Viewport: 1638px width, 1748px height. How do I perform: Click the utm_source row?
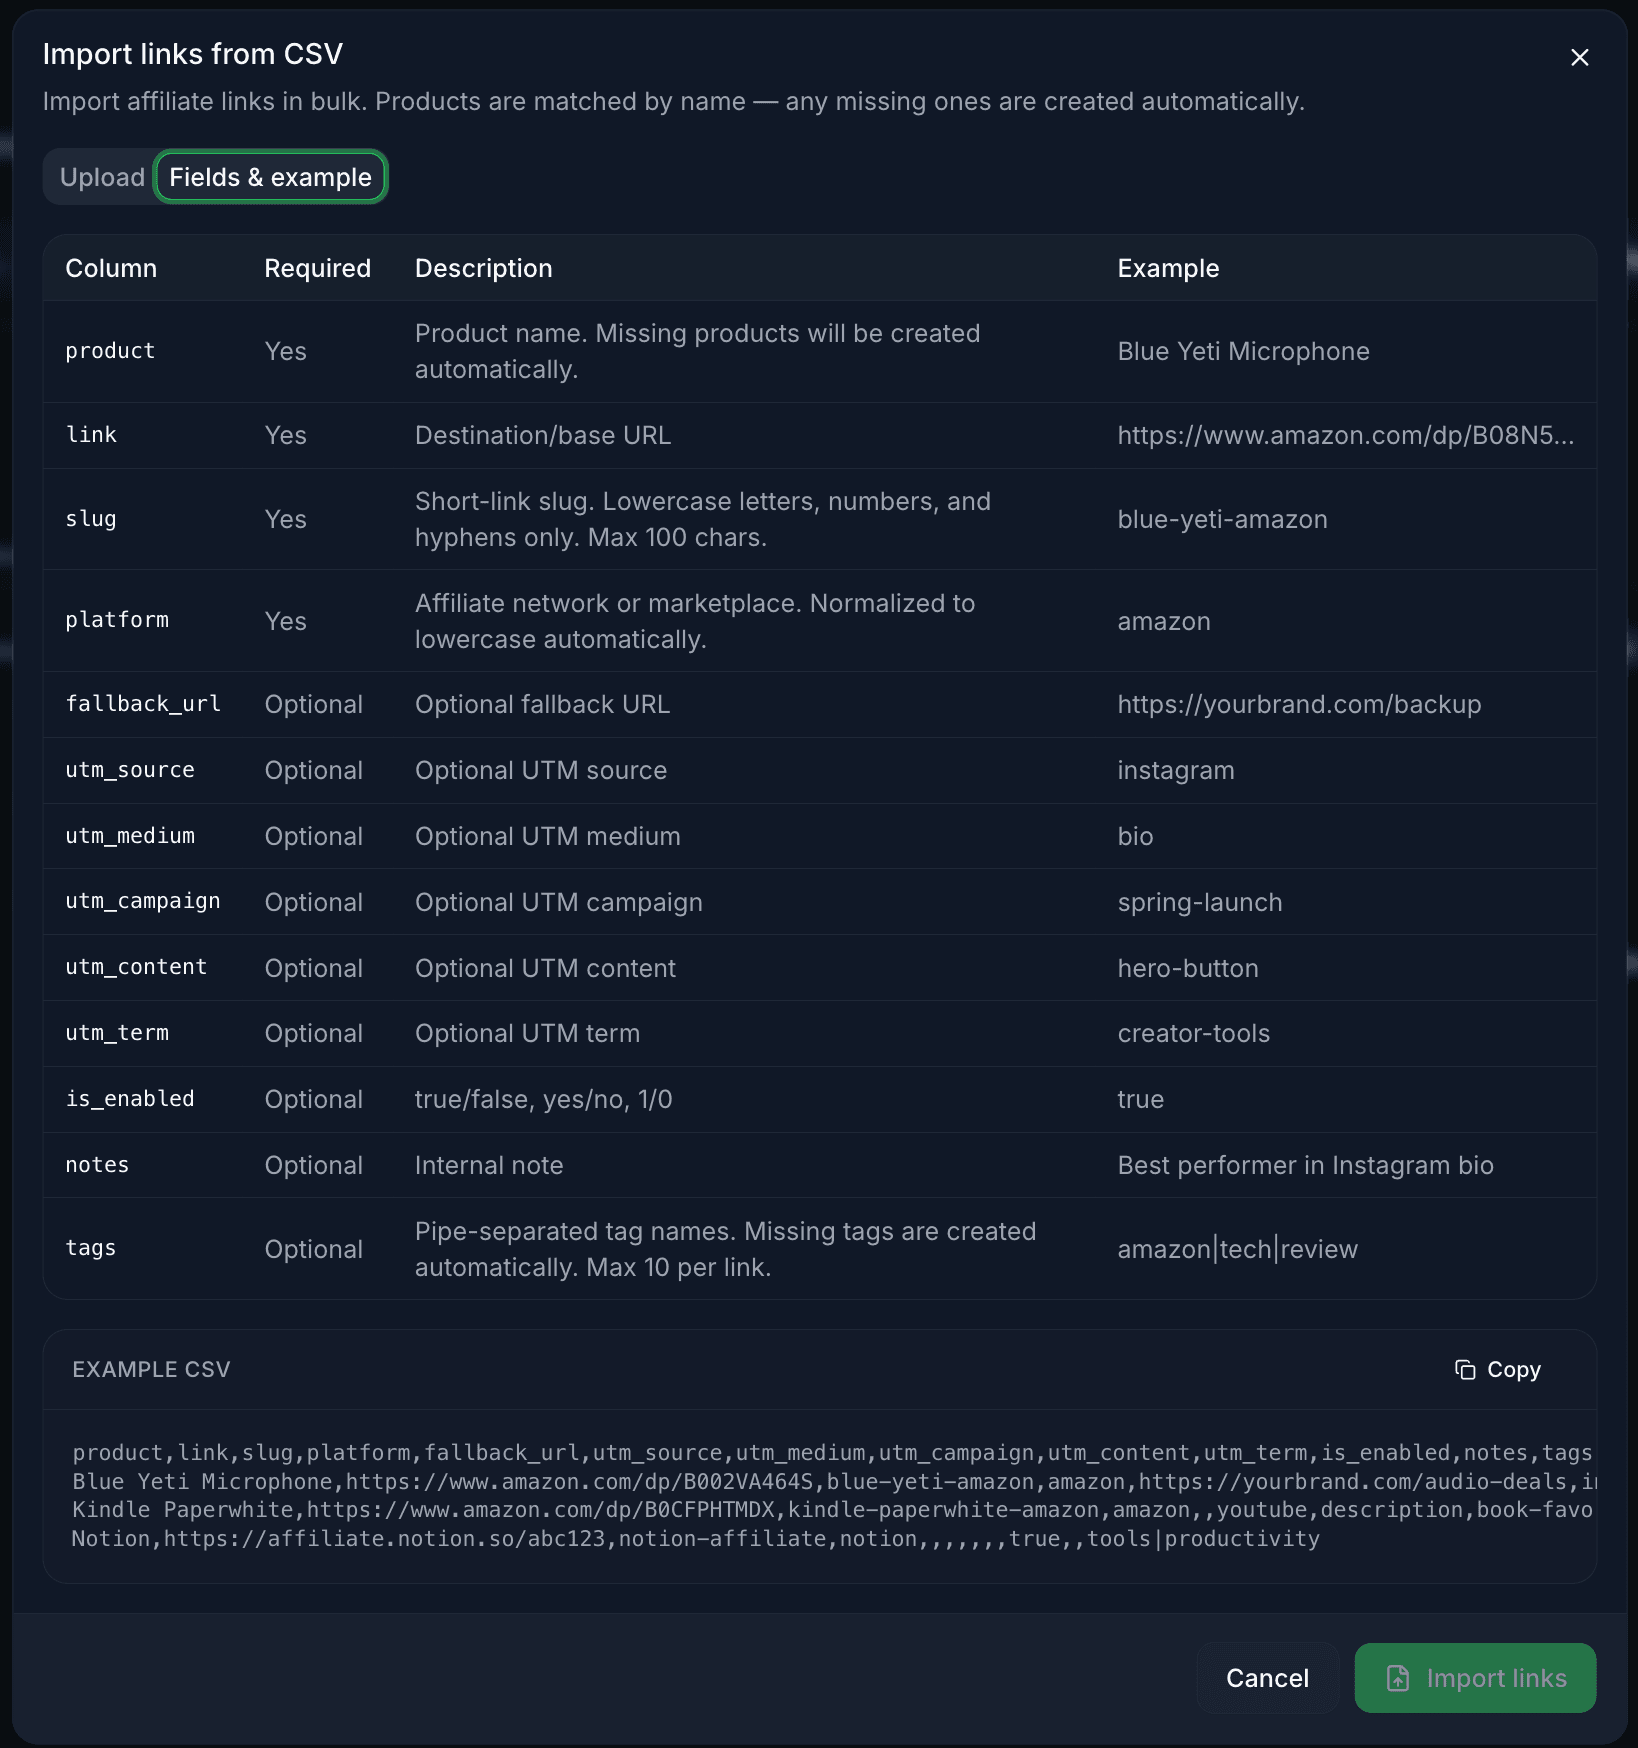(x=129, y=770)
